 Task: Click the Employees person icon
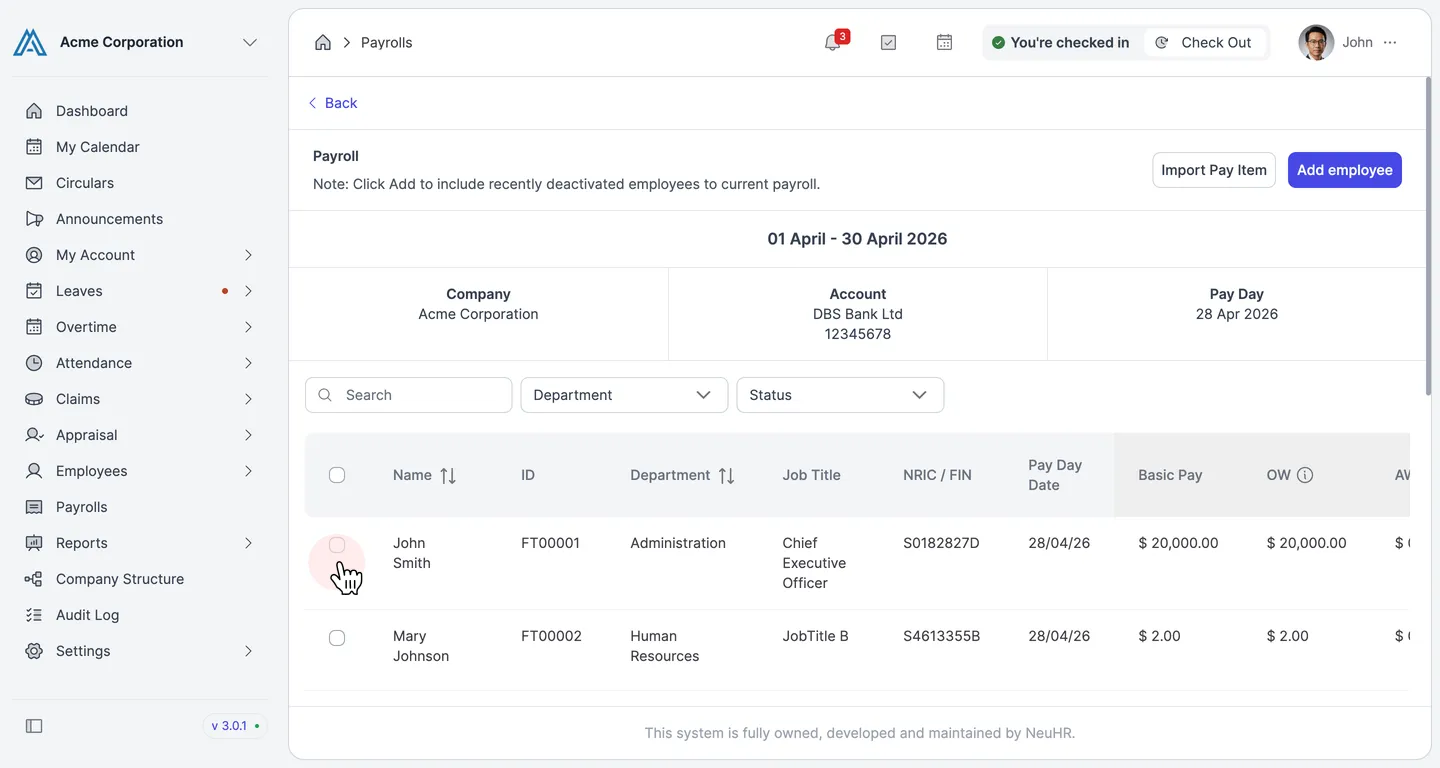[34, 471]
